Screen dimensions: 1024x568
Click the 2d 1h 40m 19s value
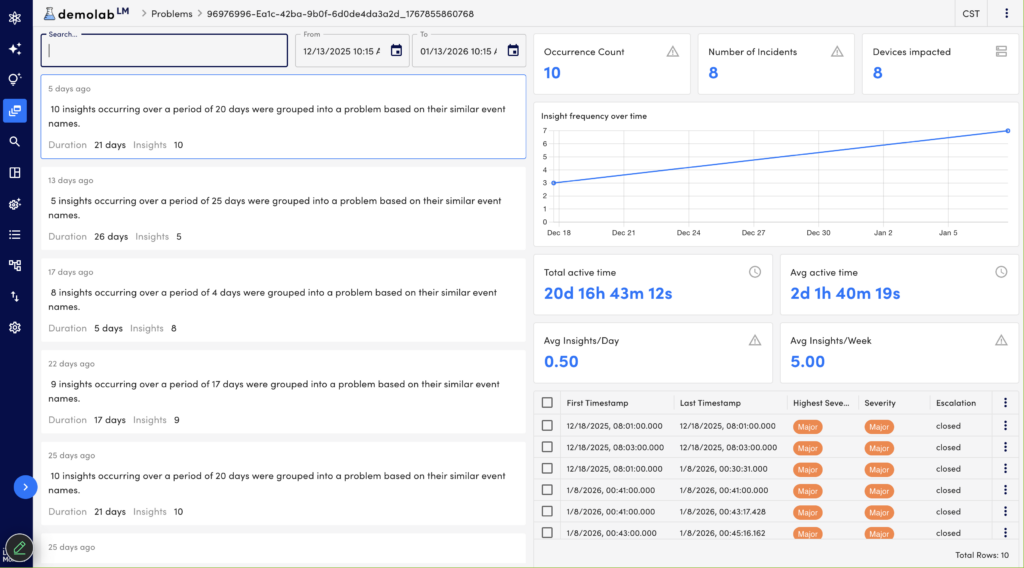[x=845, y=293]
